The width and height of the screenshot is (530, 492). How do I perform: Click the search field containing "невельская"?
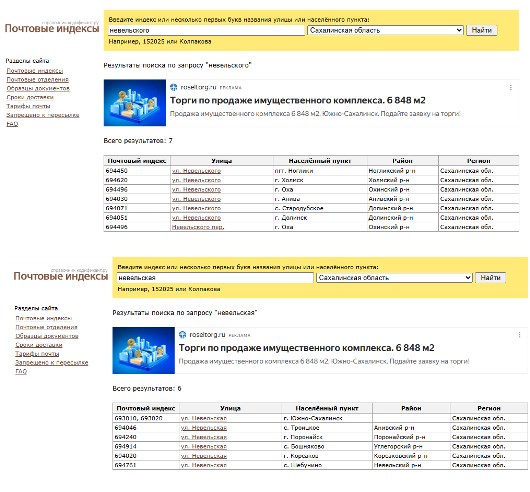[215, 278]
